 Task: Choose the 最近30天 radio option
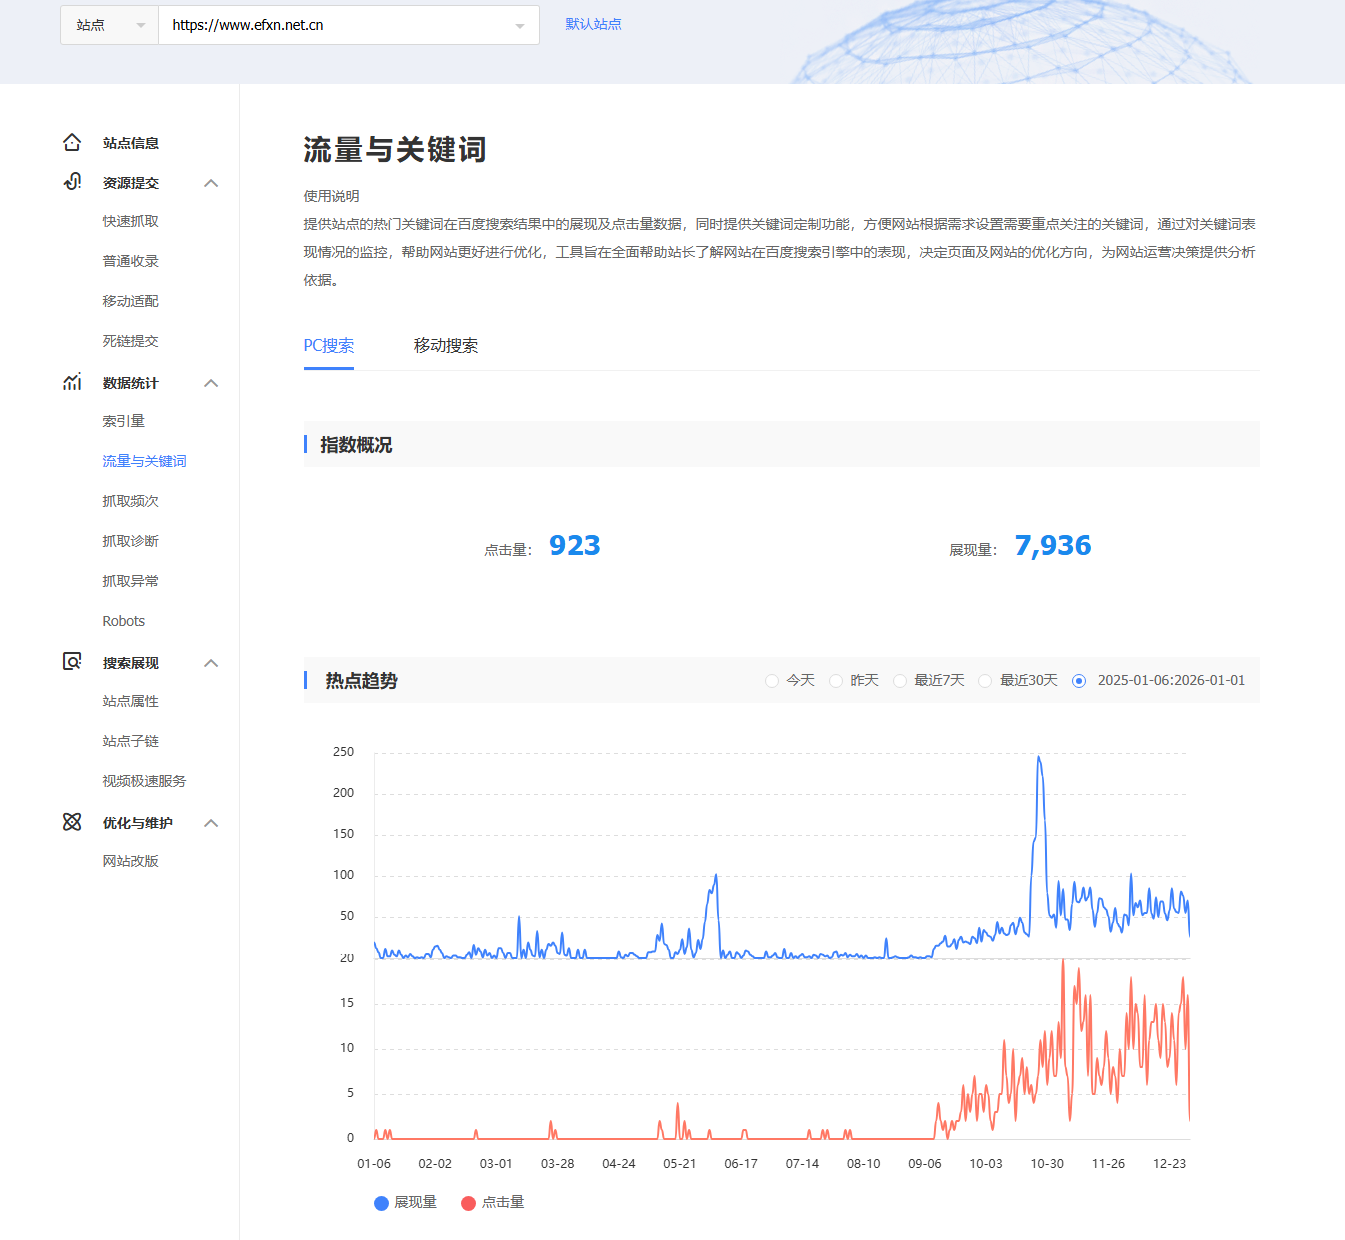click(985, 681)
